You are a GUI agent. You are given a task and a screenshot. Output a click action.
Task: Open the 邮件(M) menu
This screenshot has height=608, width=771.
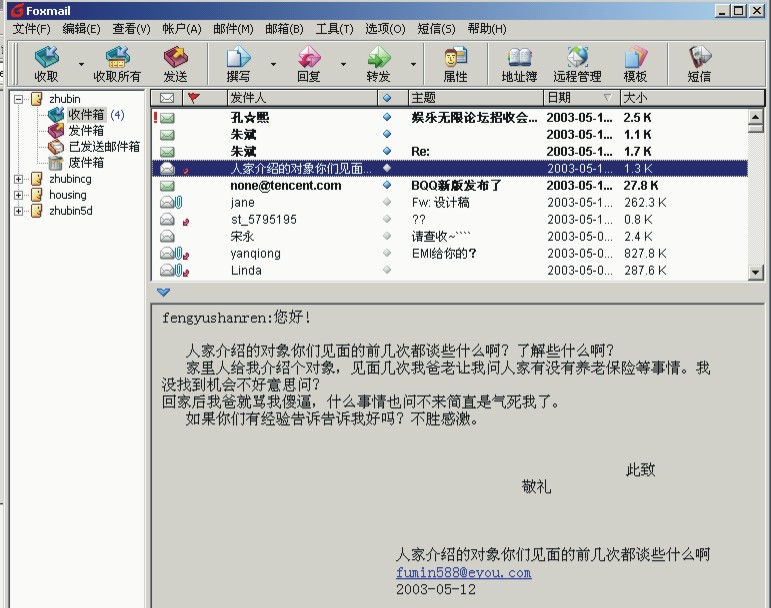(233, 29)
